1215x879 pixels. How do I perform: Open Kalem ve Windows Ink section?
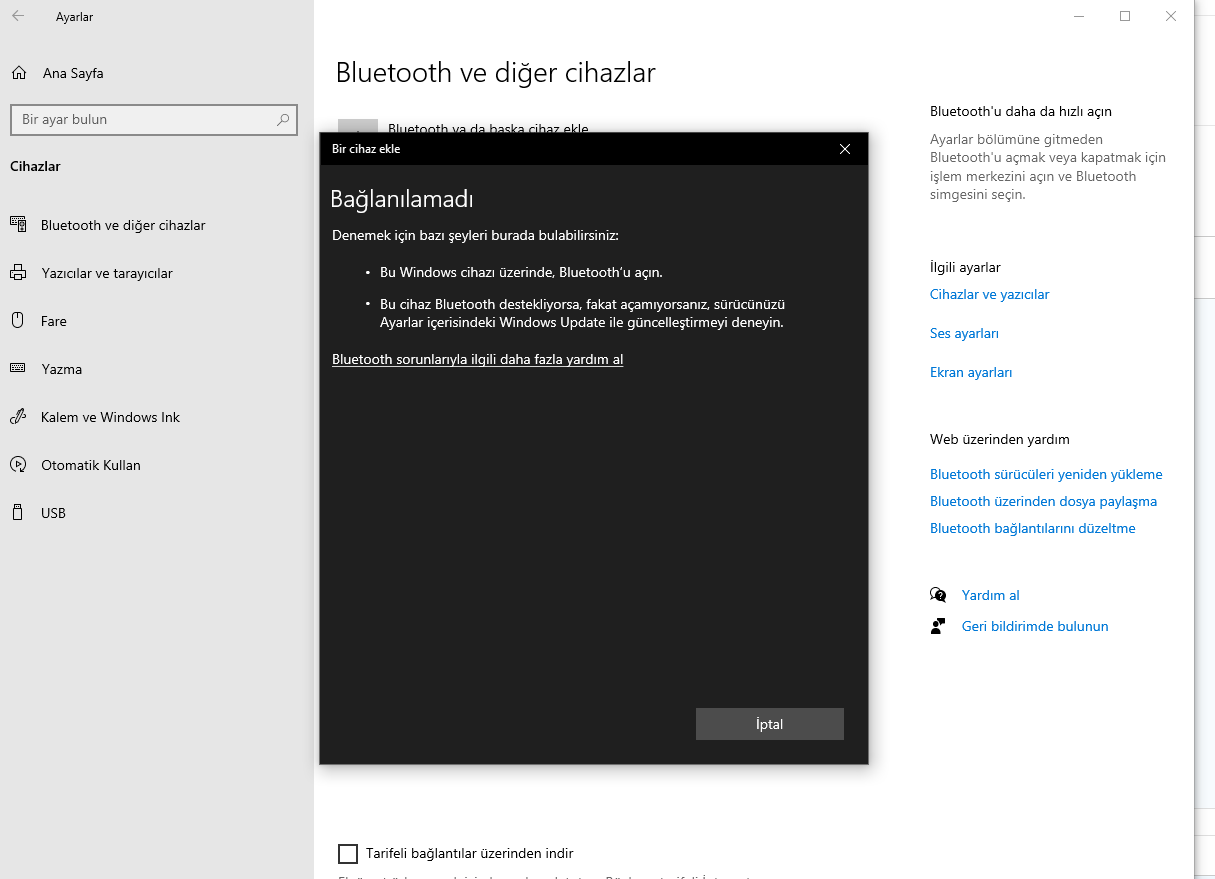[110, 417]
